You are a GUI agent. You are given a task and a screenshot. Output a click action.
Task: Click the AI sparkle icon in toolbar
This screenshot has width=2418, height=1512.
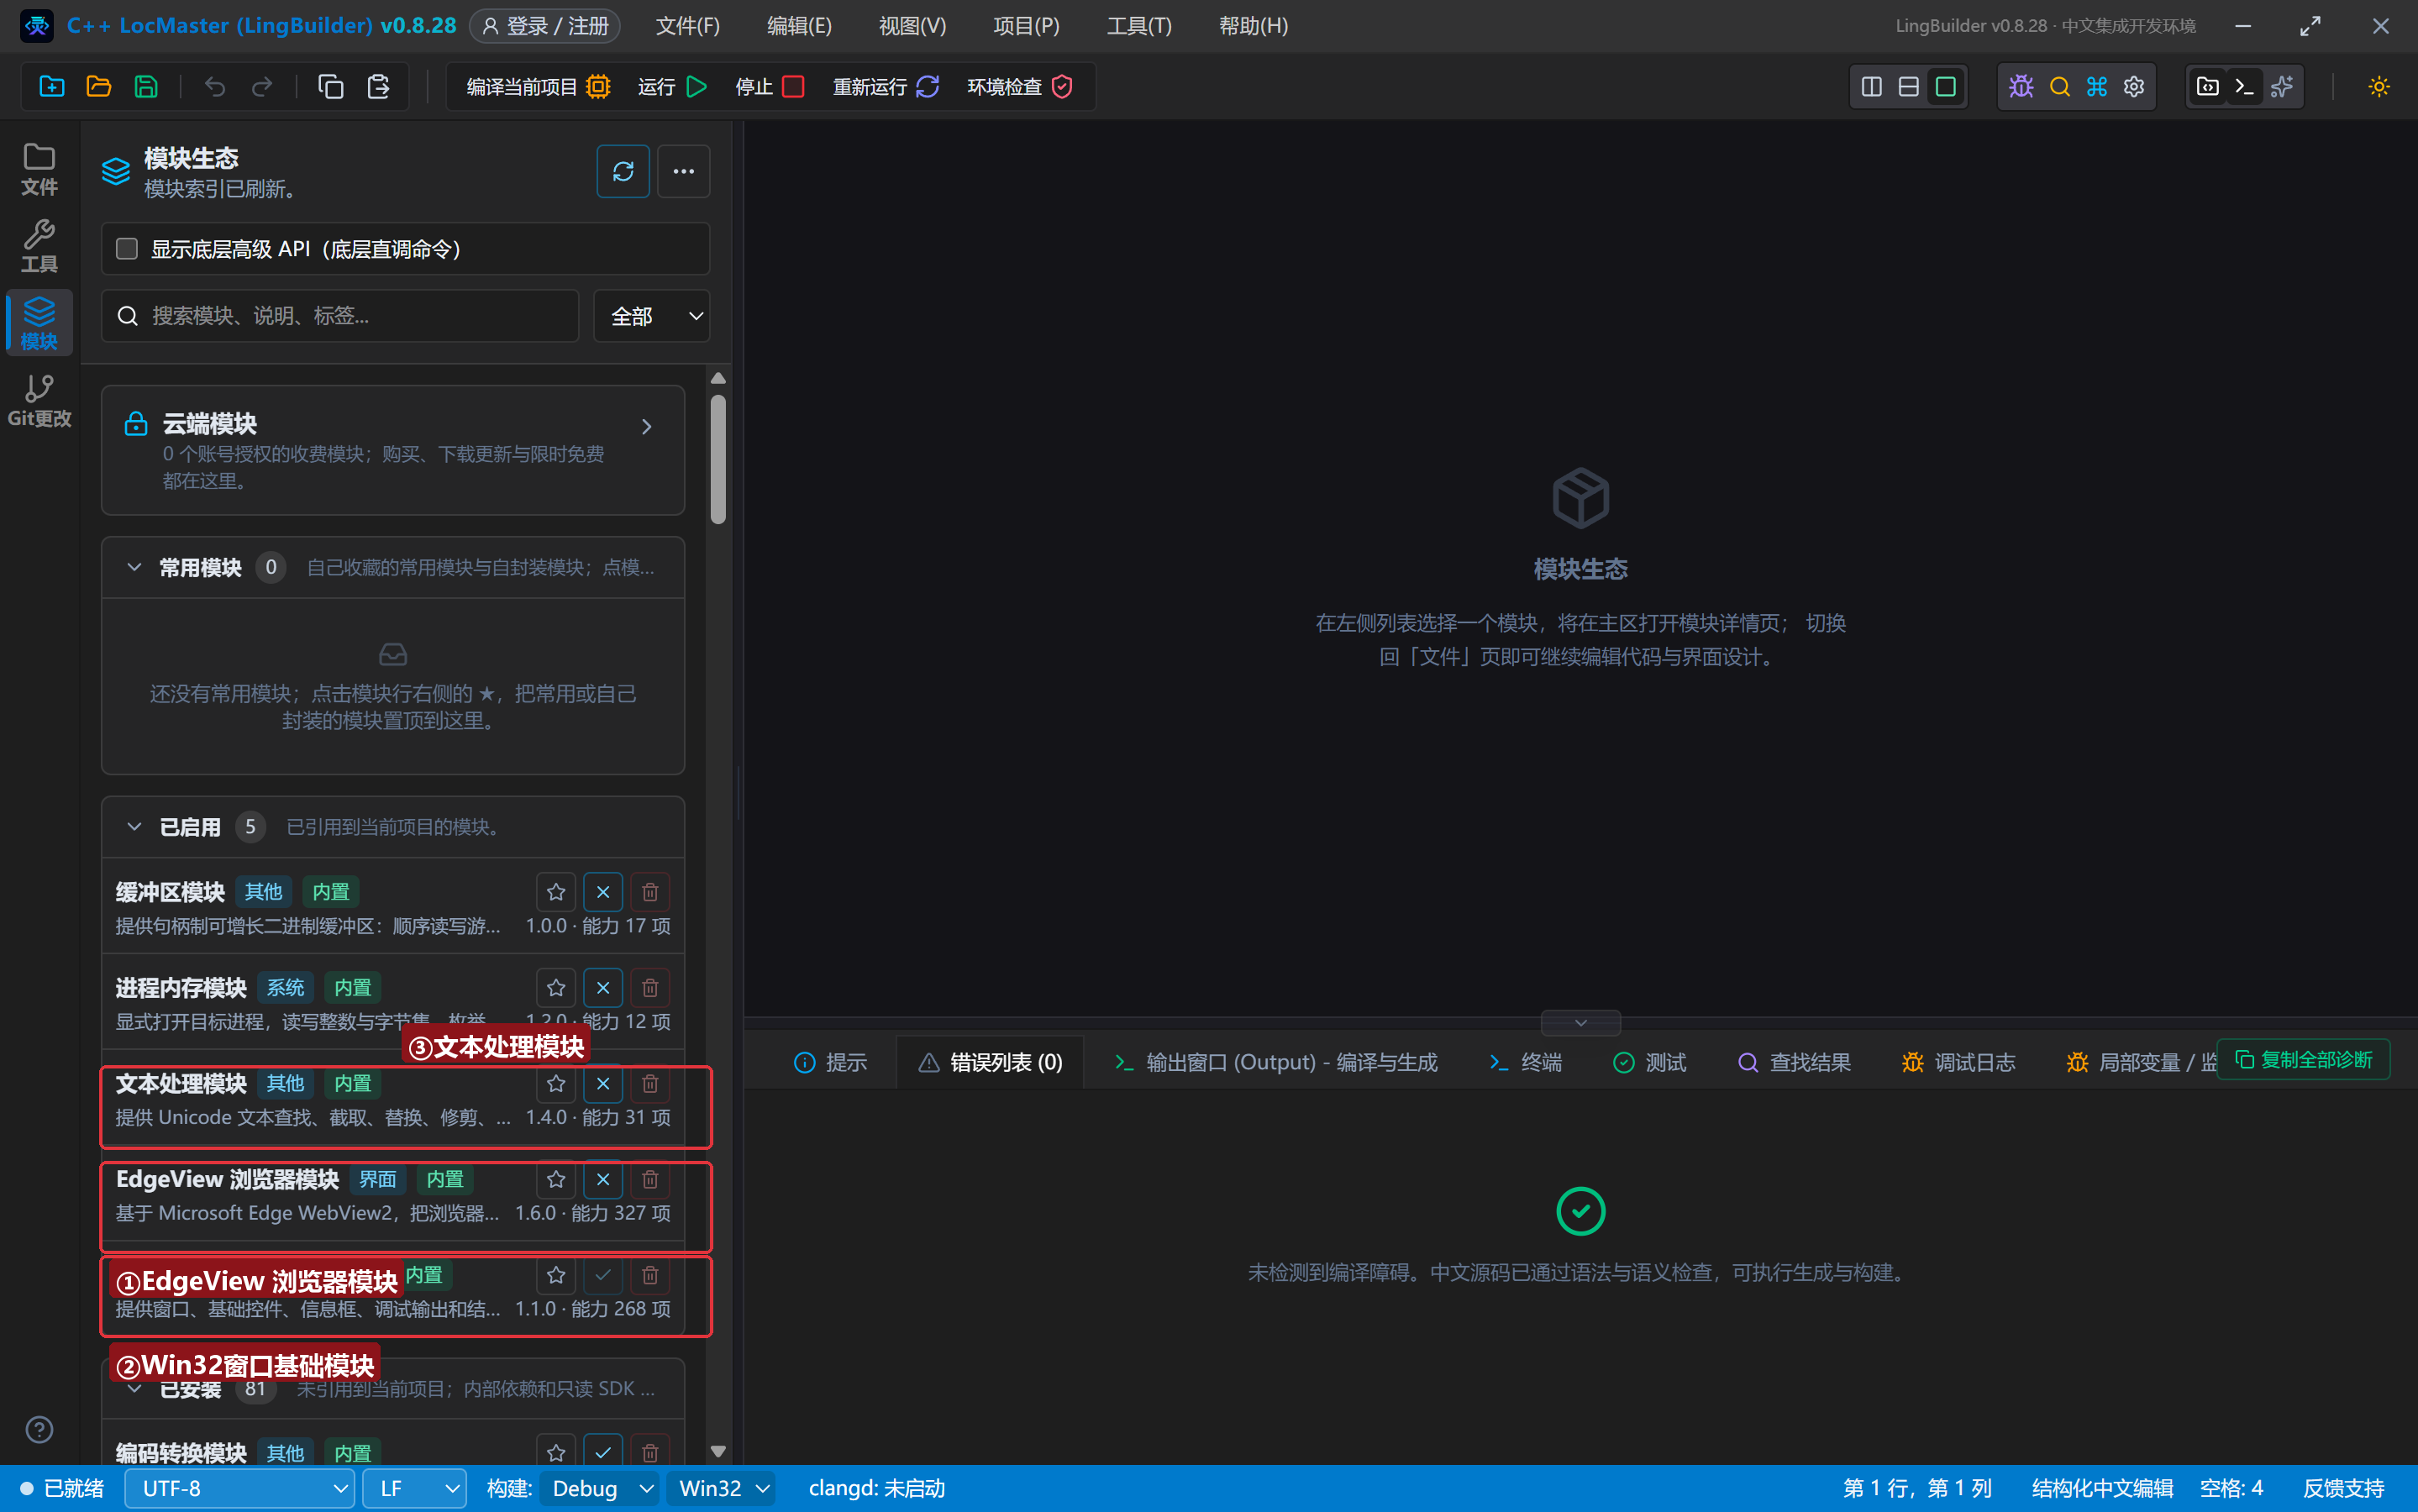point(2282,87)
